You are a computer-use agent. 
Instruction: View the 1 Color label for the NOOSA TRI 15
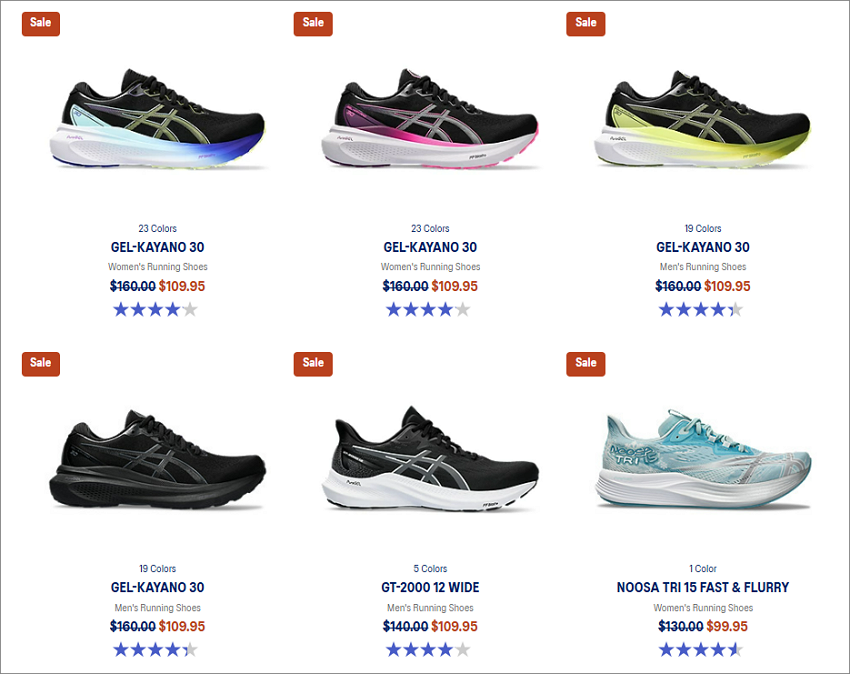(x=703, y=568)
